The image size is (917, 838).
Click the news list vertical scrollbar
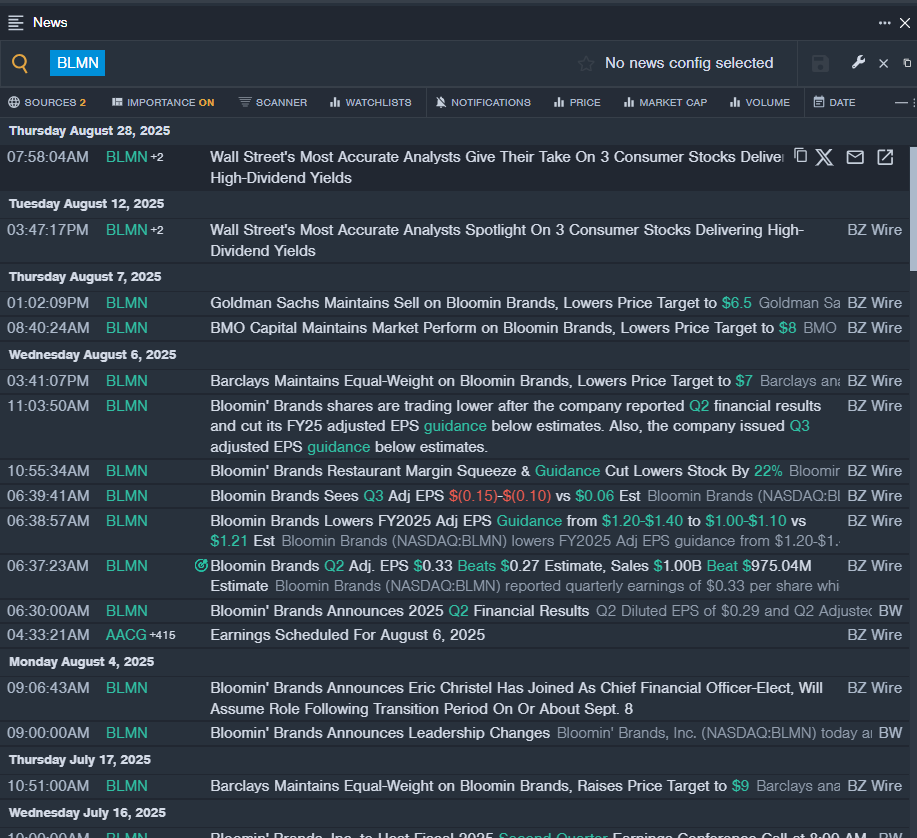(x=913, y=210)
